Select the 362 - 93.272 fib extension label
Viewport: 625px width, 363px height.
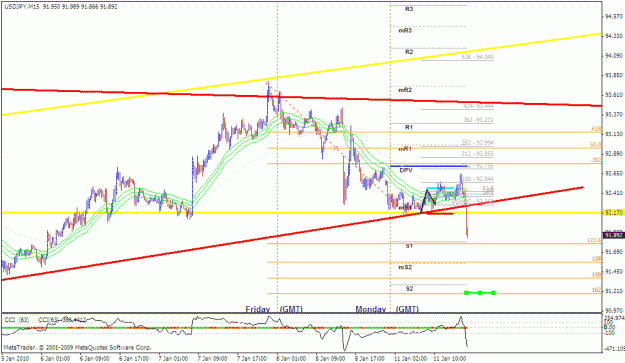[478, 120]
